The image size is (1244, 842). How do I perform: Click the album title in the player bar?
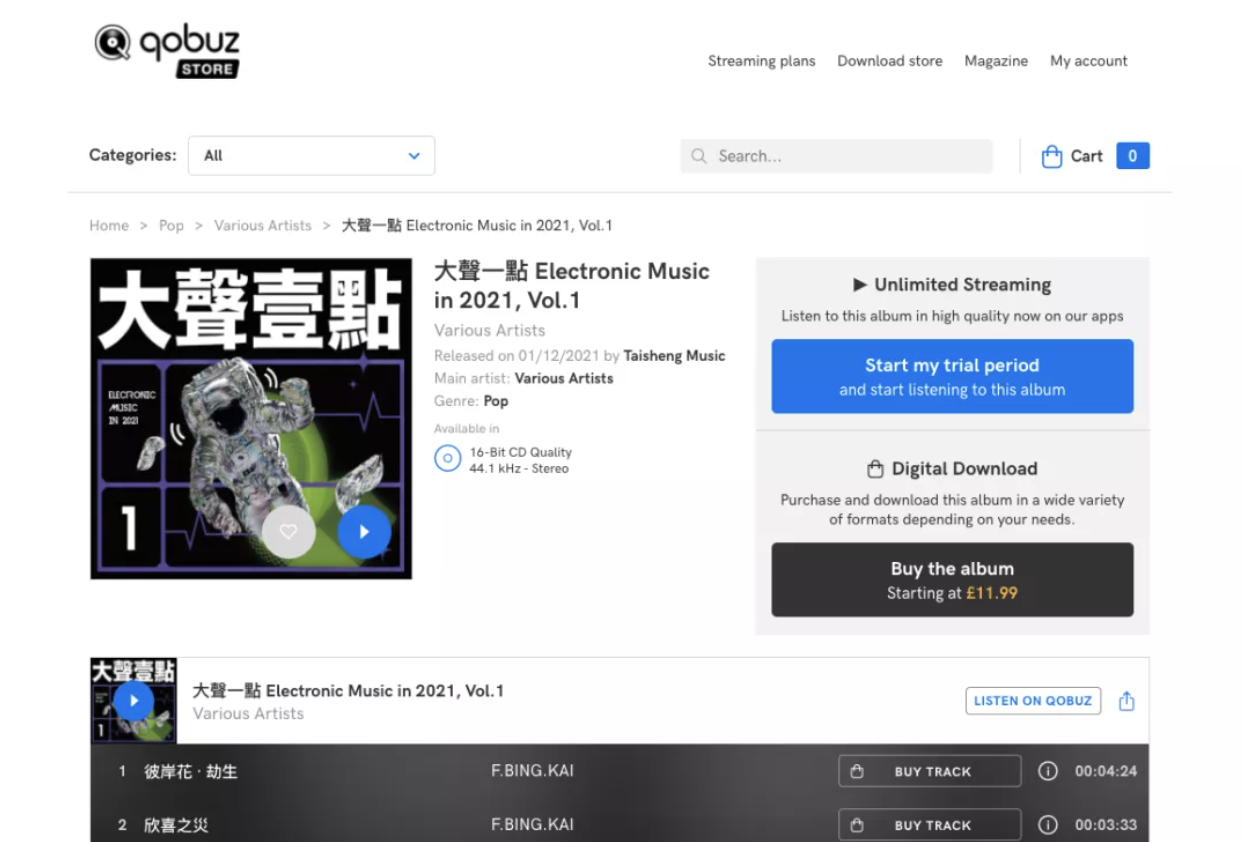pyautogui.click(x=348, y=691)
